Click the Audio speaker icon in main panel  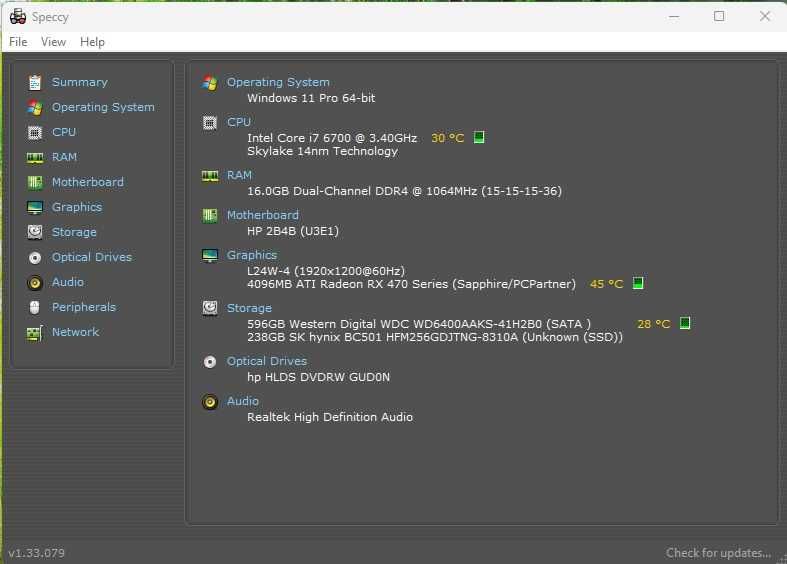coord(210,402)
